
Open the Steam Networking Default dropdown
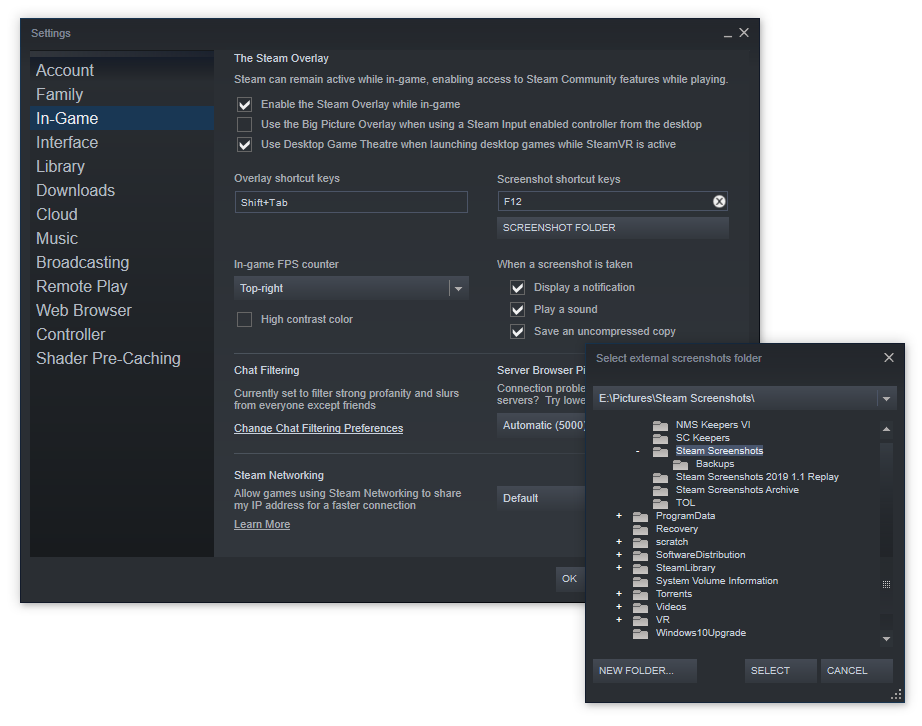(x=541, y=498)
